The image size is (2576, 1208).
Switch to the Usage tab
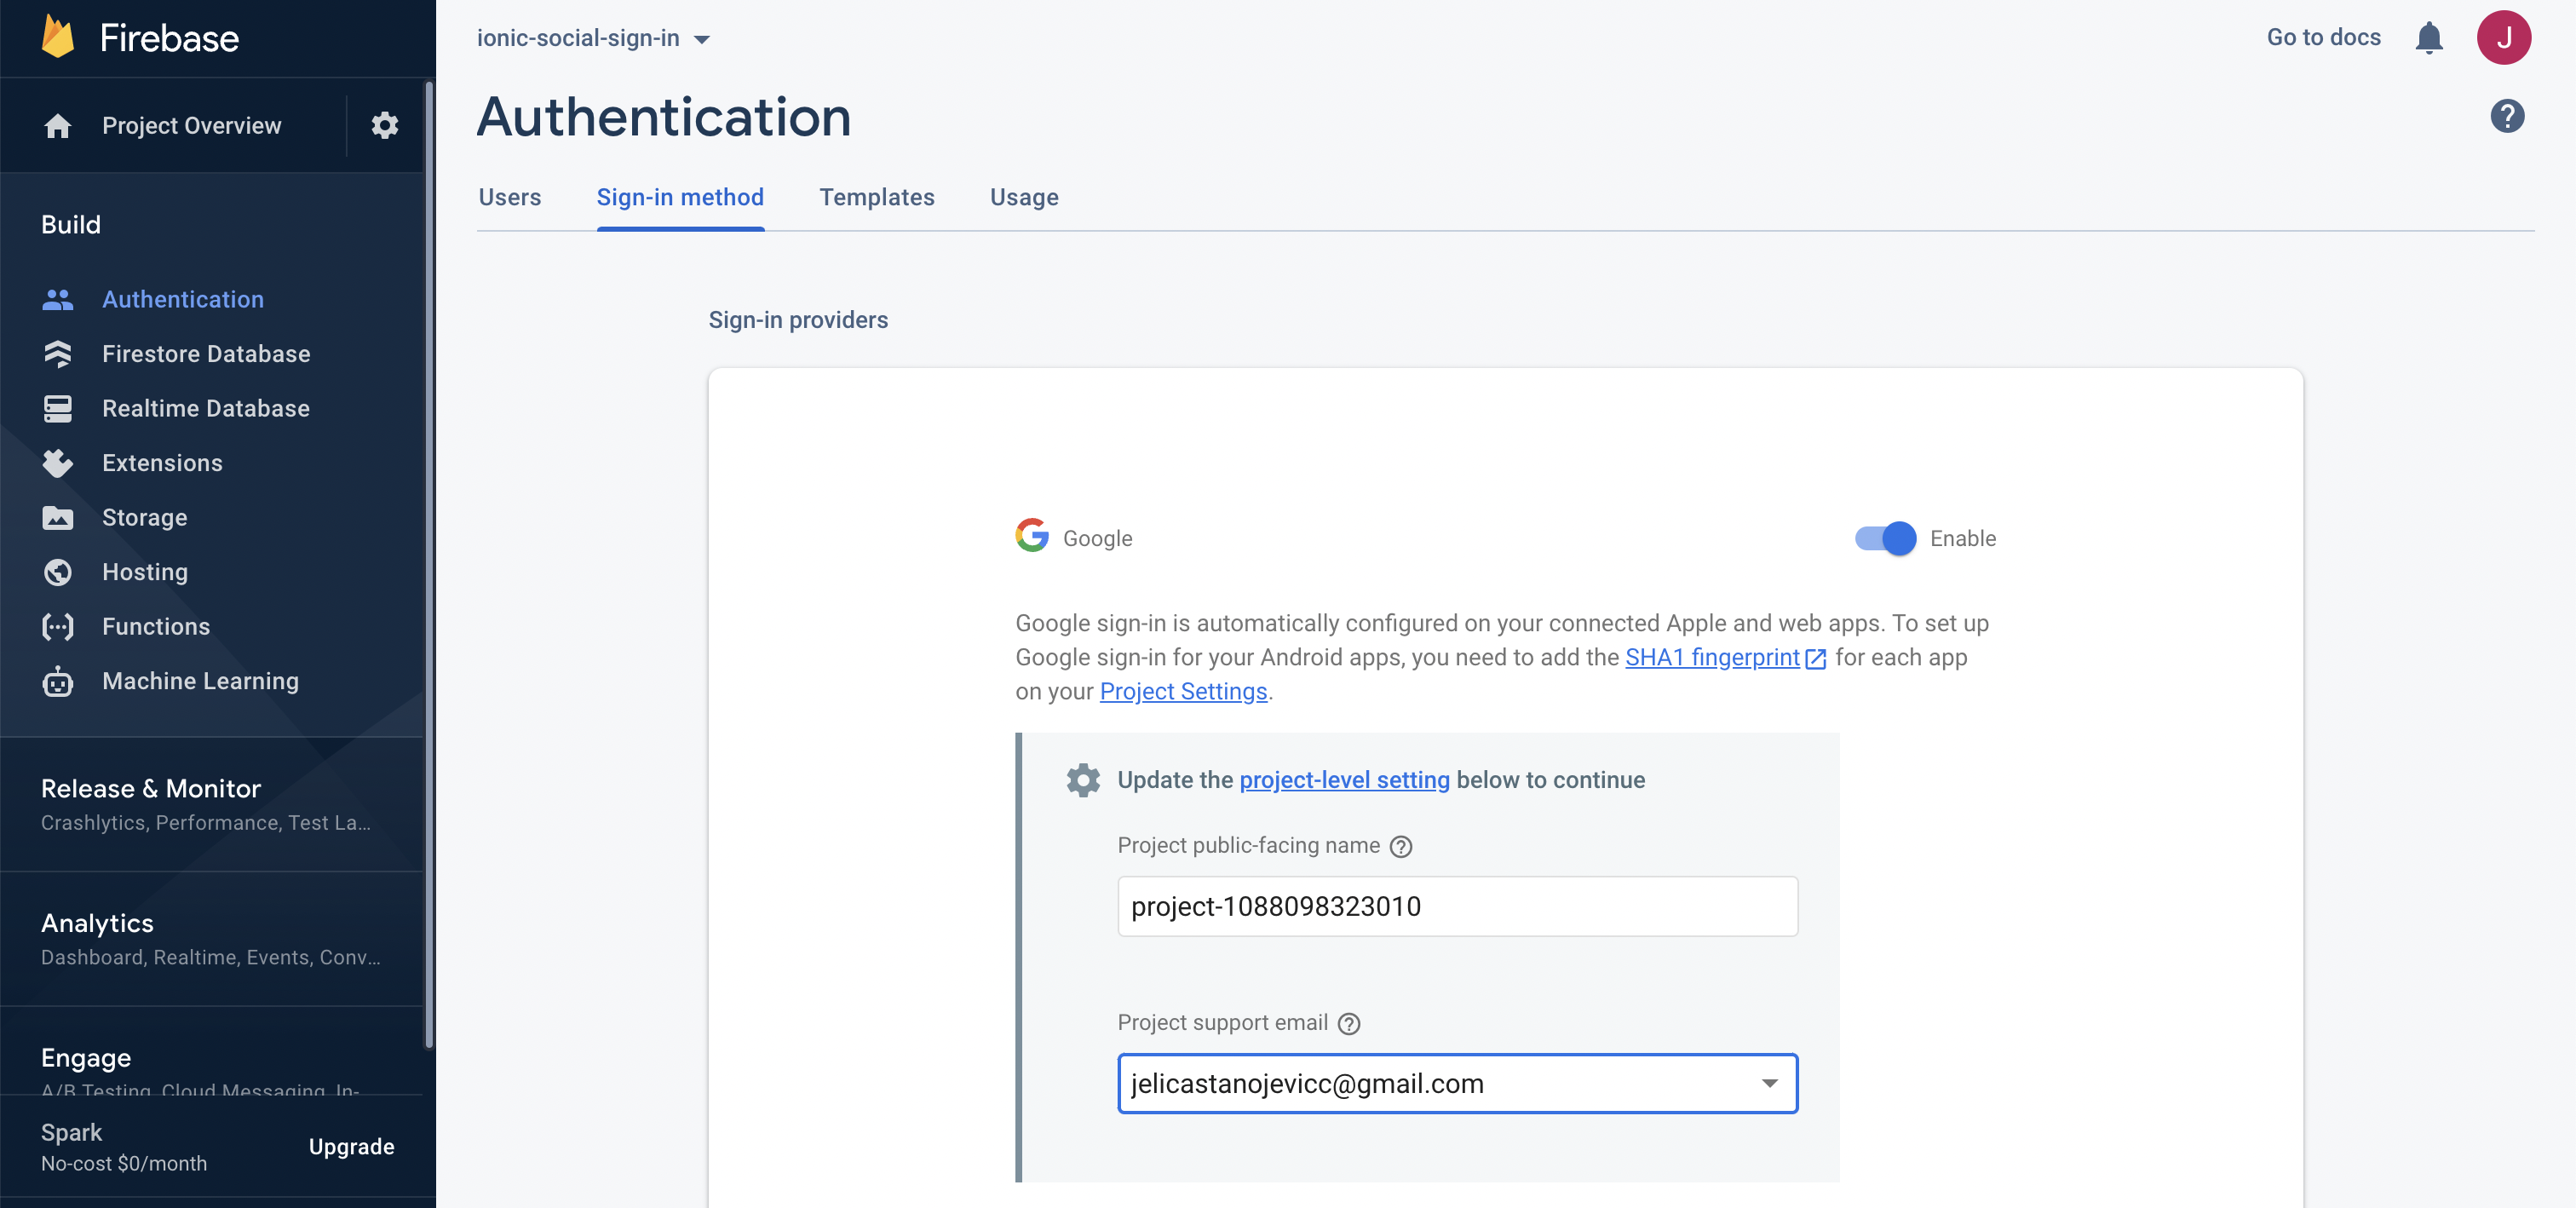pos(1024,198)
